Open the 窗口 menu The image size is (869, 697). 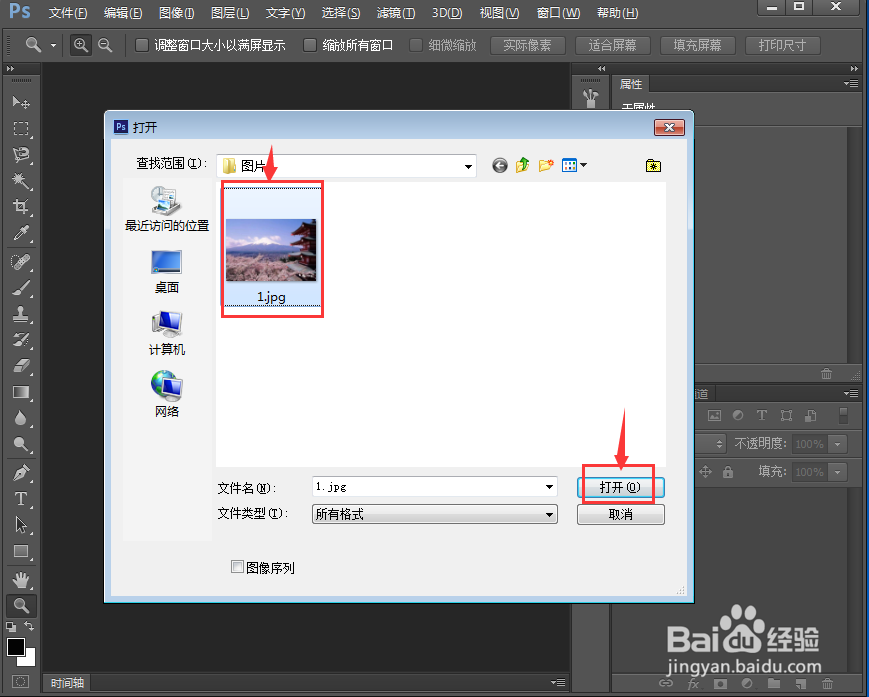558,13
